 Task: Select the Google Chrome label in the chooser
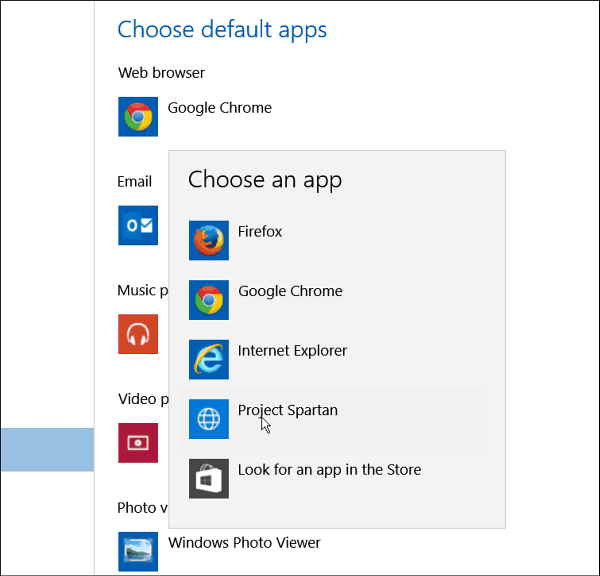[290, 291]
